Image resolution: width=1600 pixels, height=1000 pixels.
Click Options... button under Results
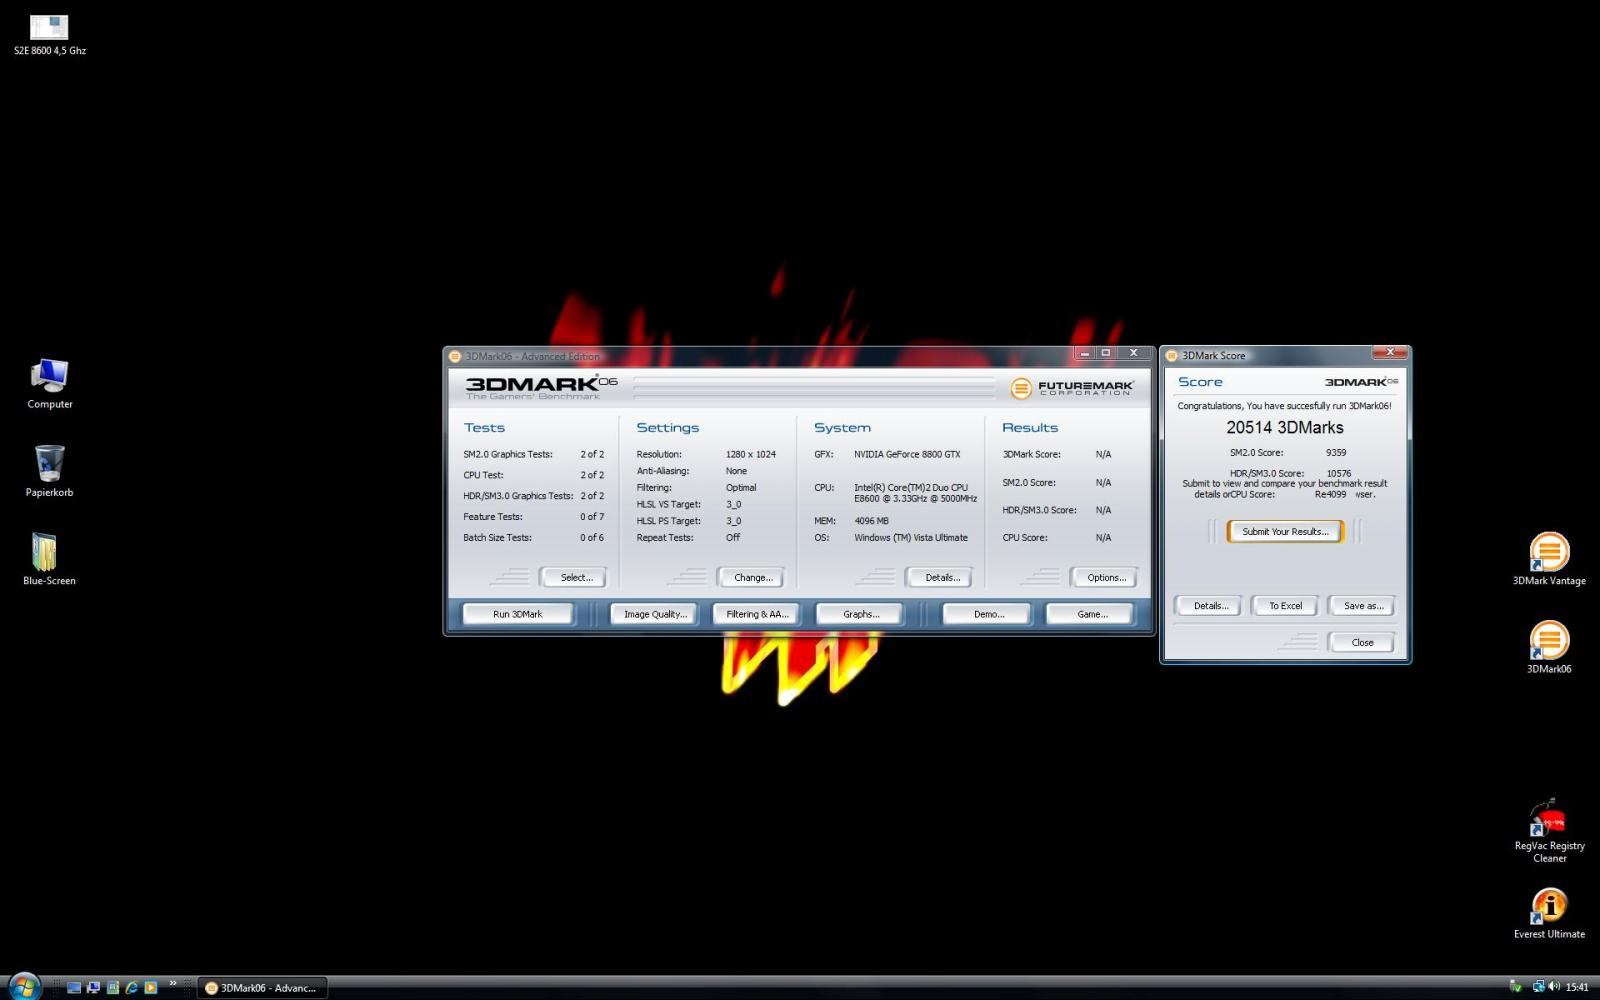[1105, 577]
